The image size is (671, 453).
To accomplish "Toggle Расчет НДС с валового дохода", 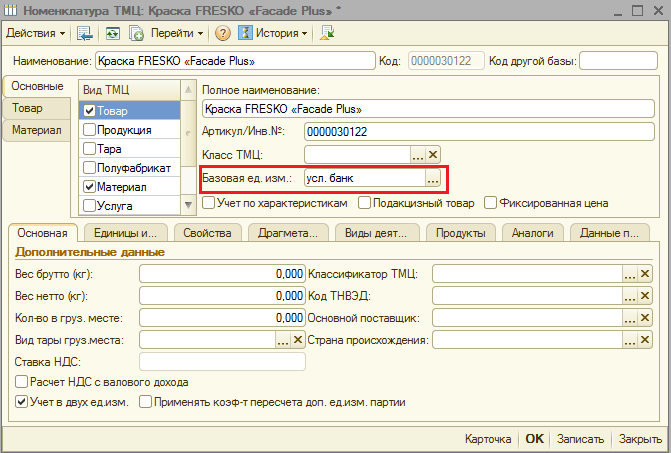I will (x=22, y=382).
